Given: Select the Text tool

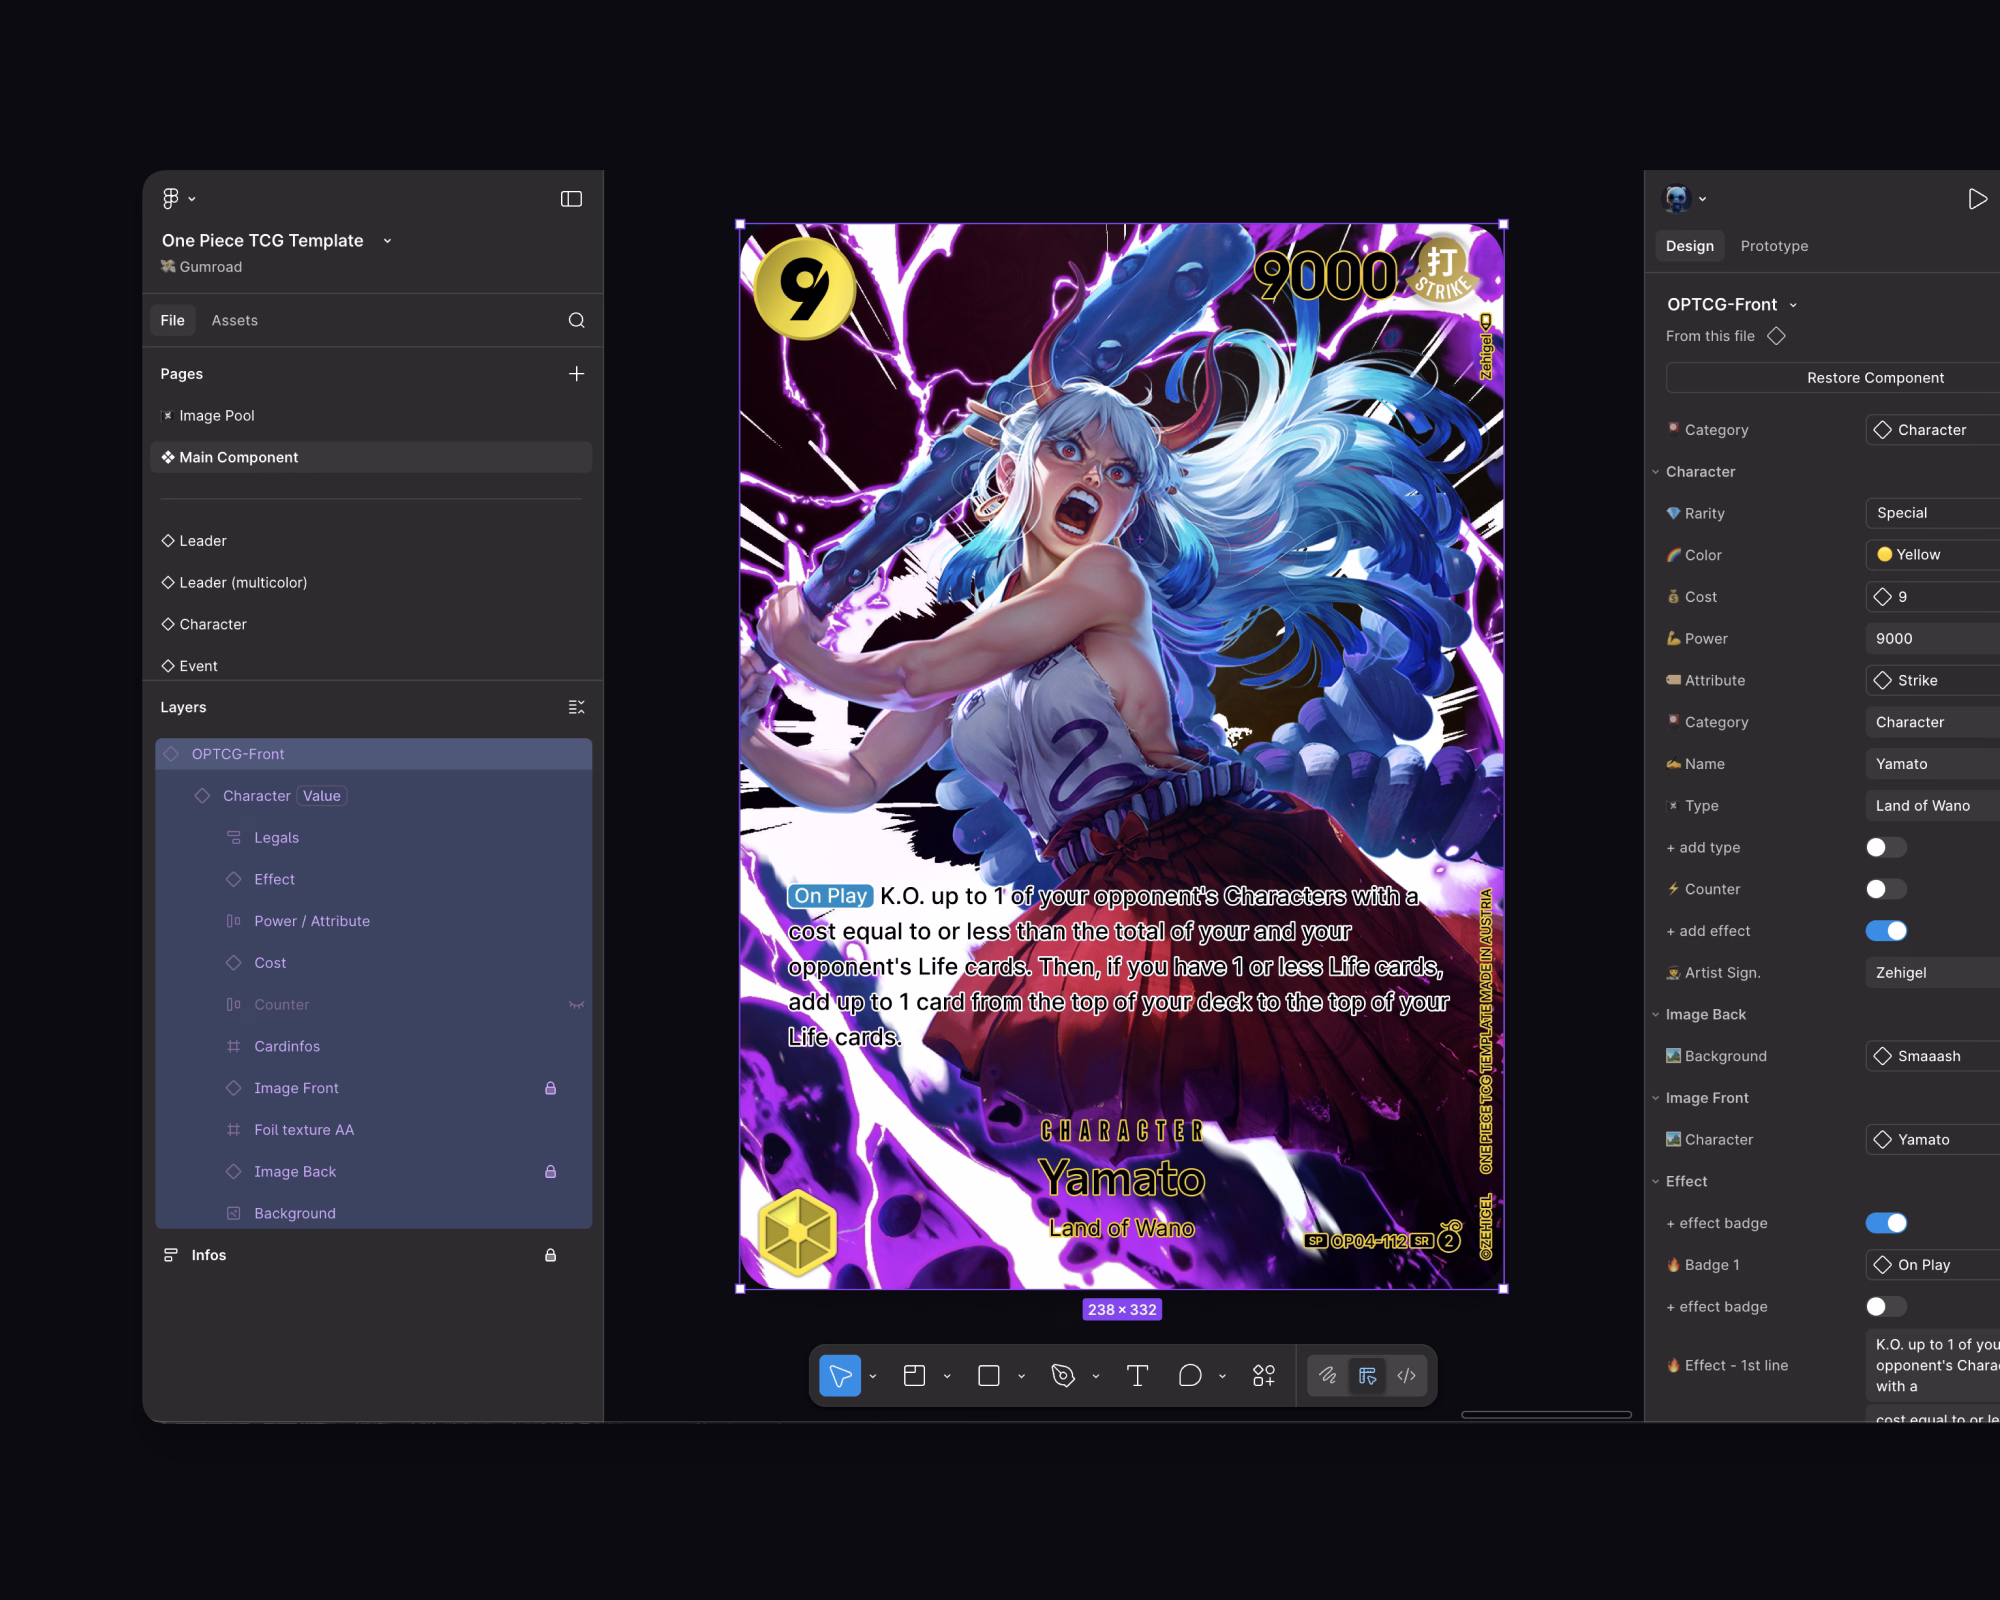Looking at the screenshot, I should 1137,1375.
